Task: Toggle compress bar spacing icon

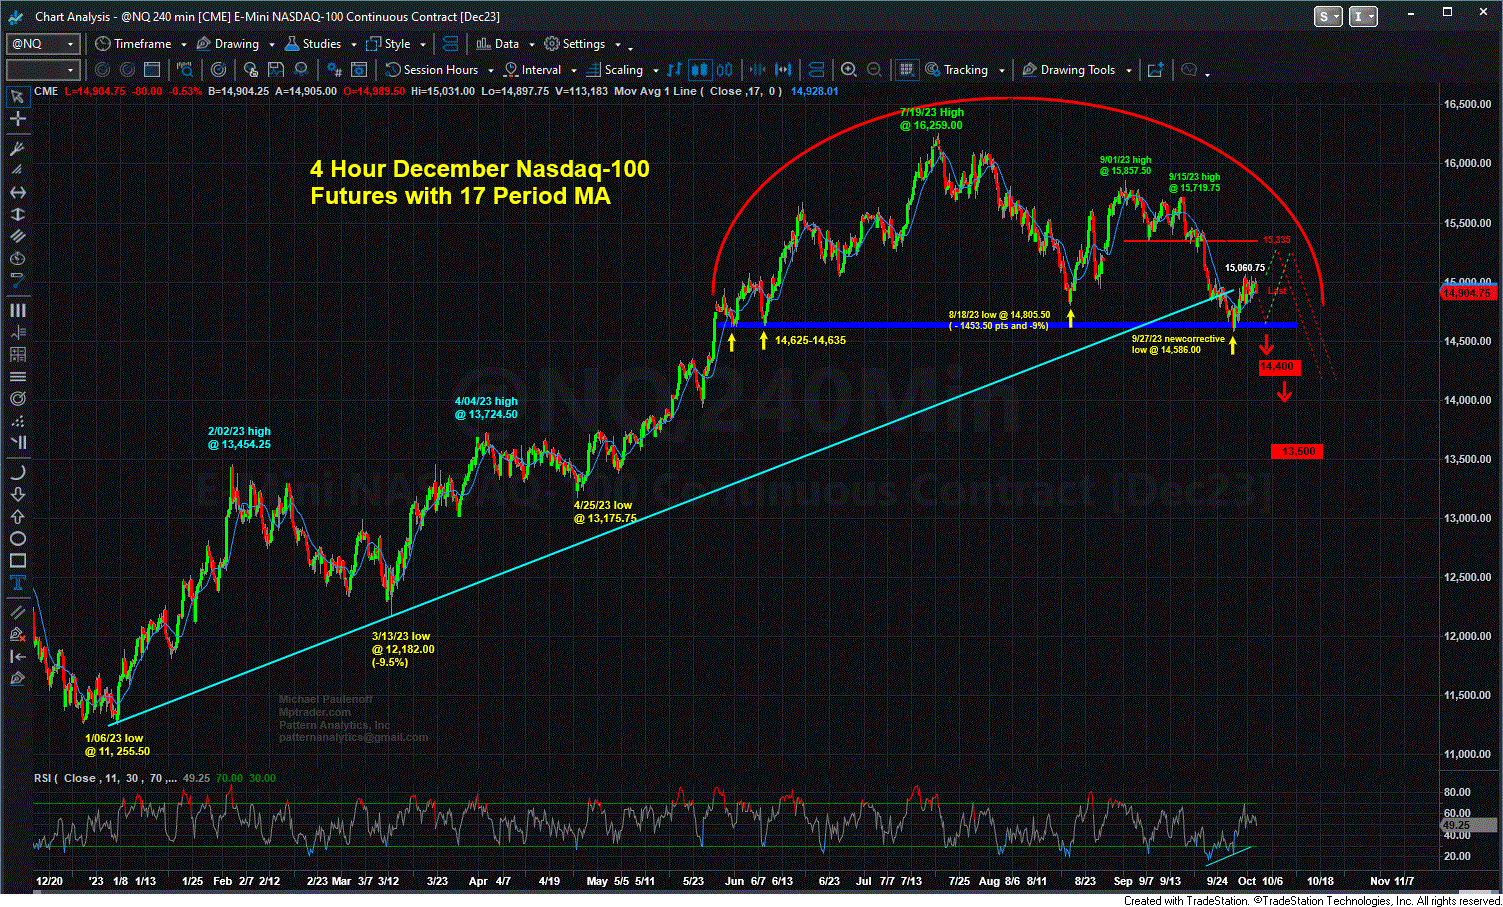Action: tap(757, 70)
